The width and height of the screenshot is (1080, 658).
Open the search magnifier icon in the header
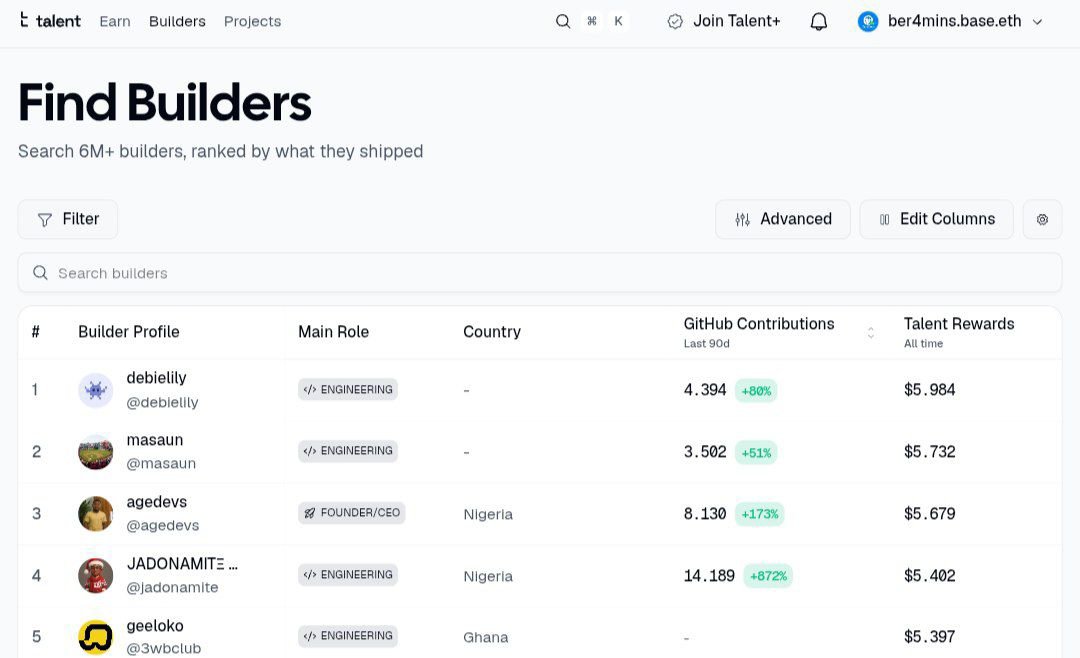(x=563, y=21)
